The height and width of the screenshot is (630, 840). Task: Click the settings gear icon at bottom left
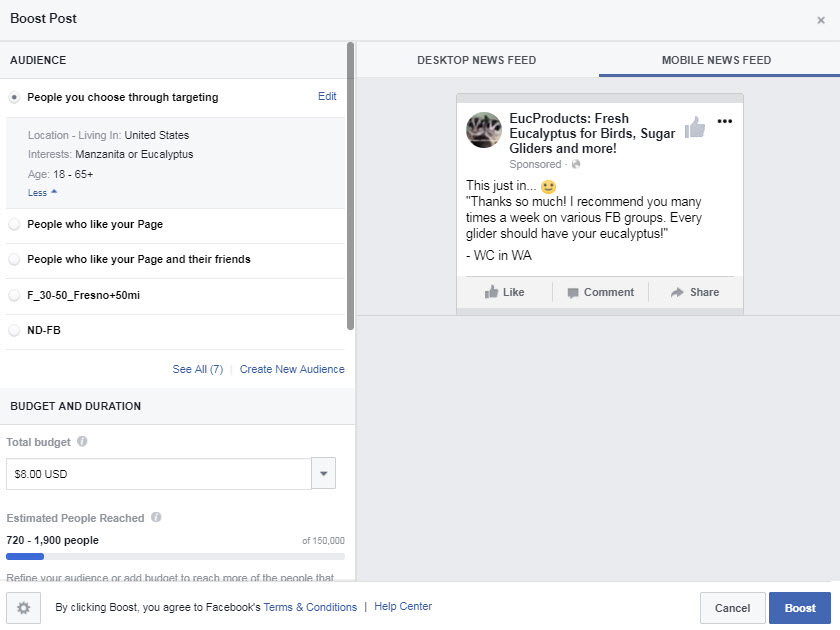[22, 608]
